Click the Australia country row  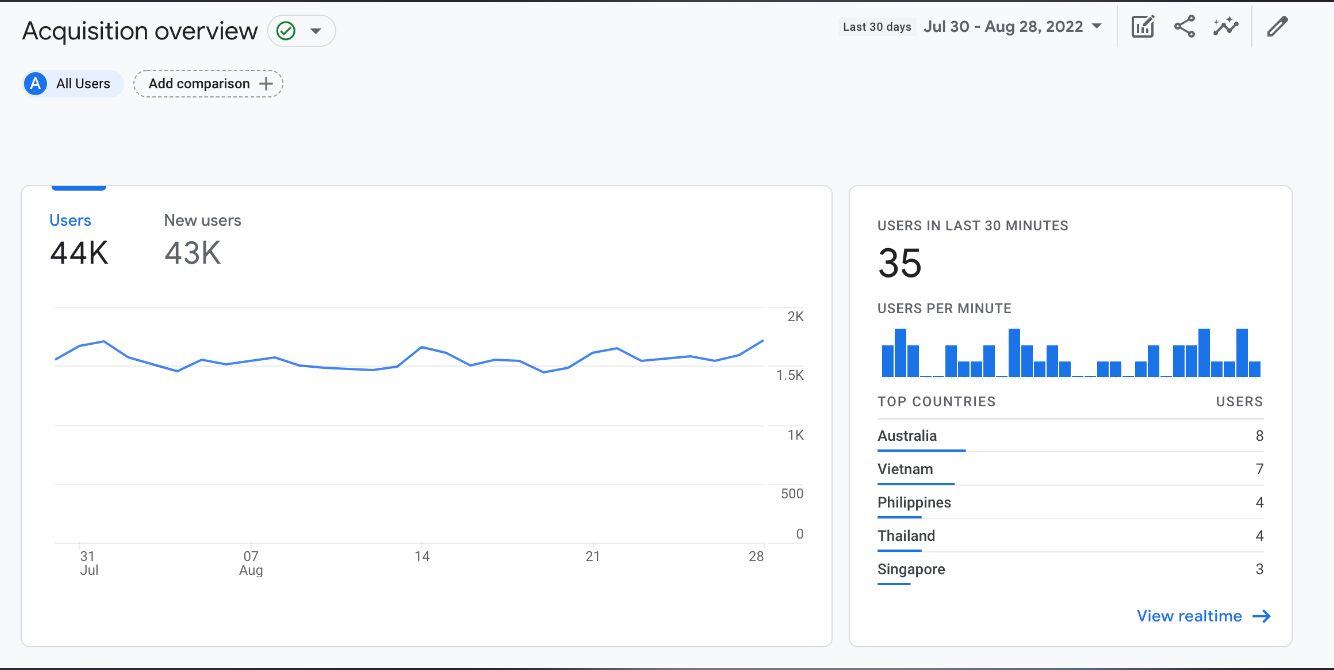[1069, 436]
